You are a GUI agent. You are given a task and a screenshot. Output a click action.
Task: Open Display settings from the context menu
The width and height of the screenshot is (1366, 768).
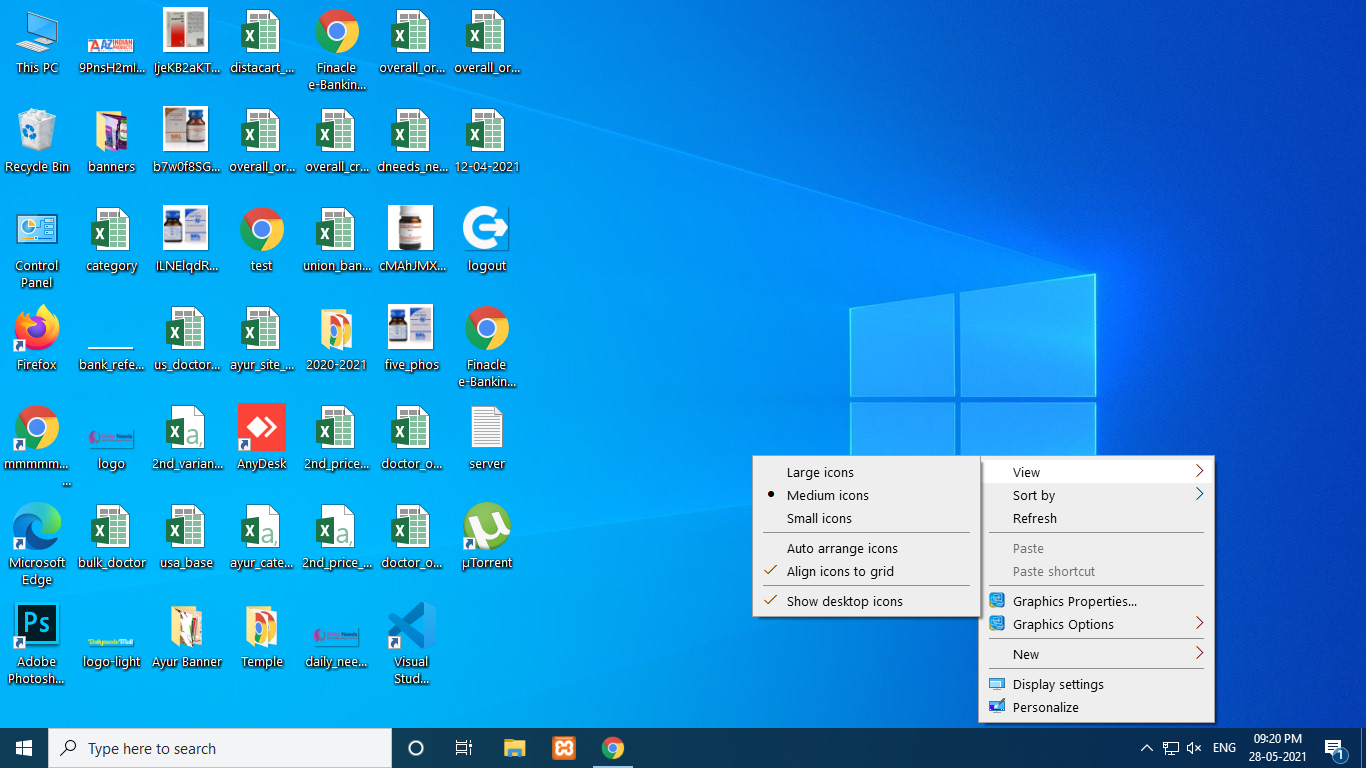click(1058, 685)
